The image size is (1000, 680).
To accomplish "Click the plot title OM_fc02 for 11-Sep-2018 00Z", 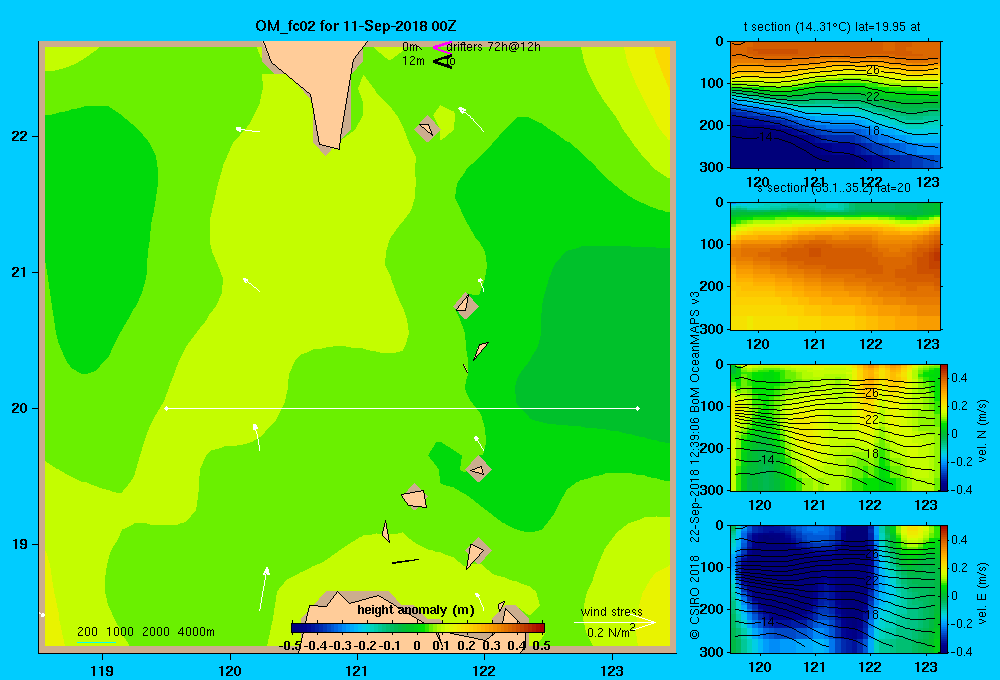I will (x=356, y=26).
